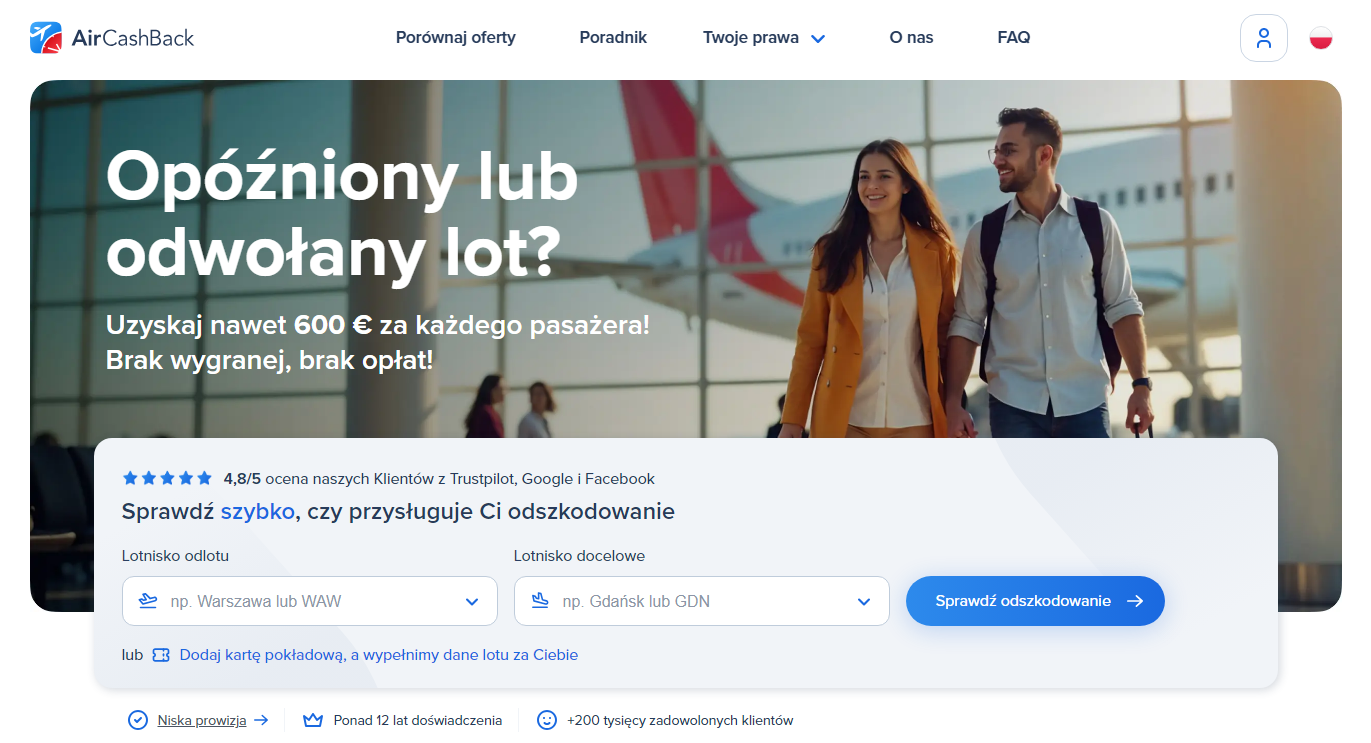
Task: Click the departing plane icon in the departure field
Action: tap(148, 601)
